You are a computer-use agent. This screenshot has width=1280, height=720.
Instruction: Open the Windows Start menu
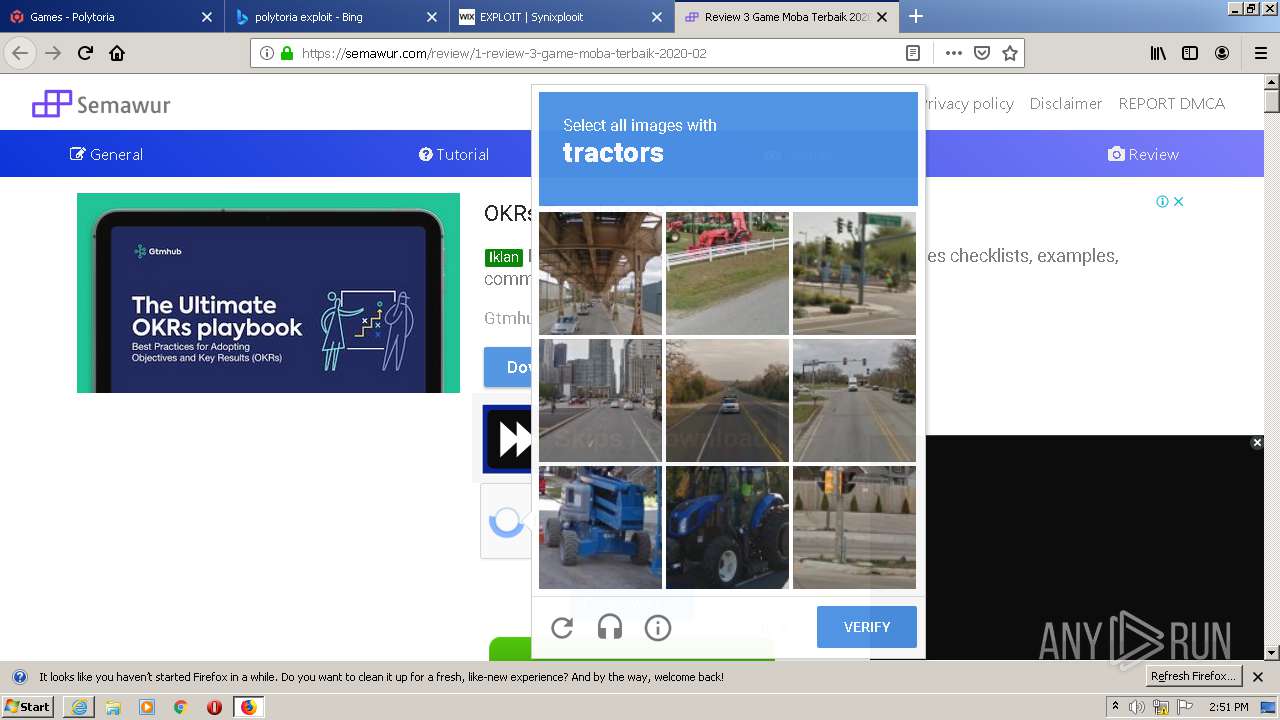pos(28,706)
